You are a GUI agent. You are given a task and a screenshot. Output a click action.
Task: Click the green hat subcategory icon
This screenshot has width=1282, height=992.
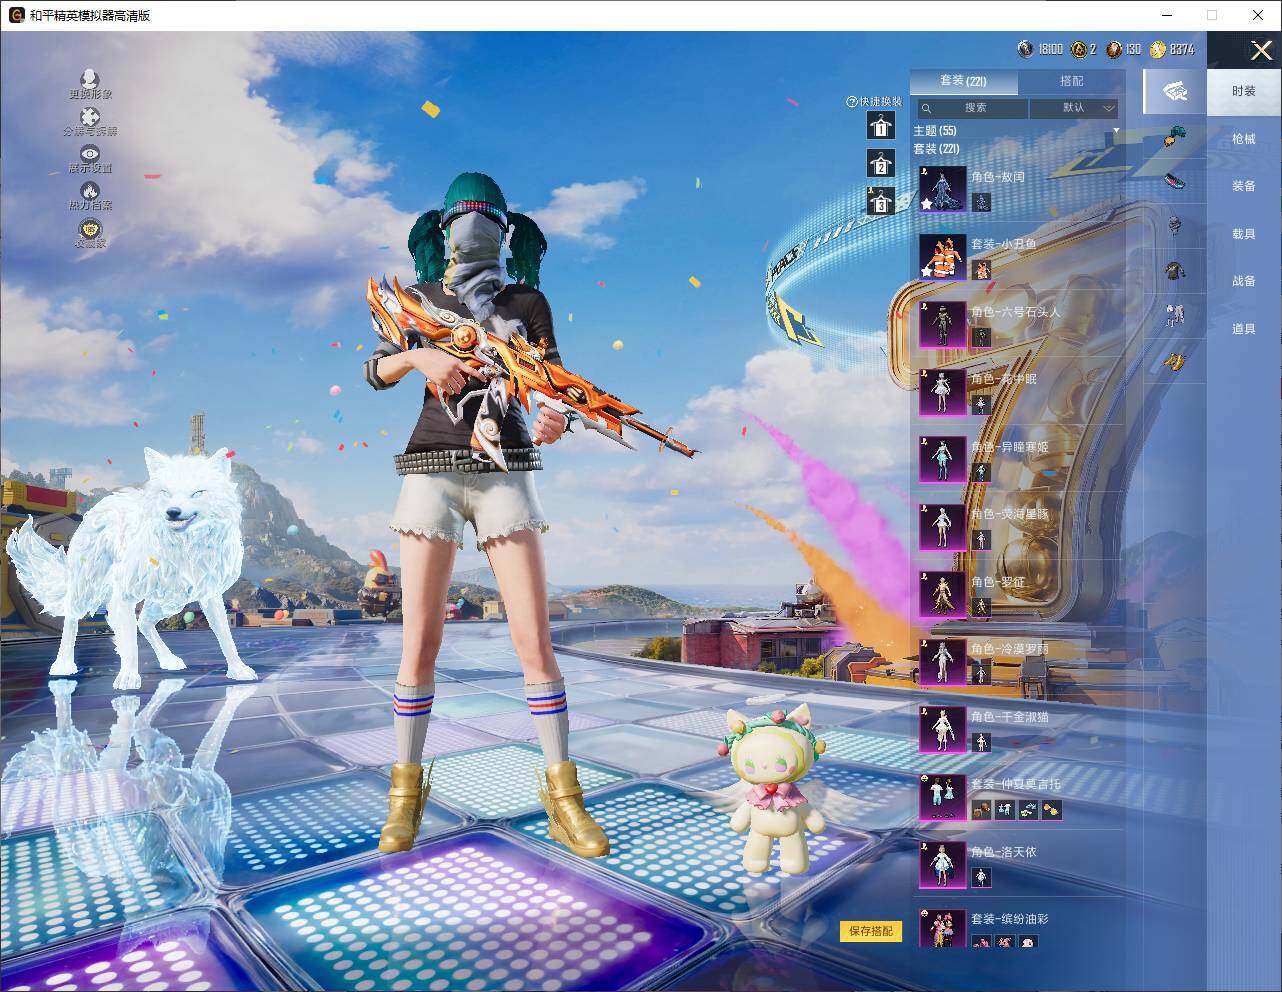coord(1175,138)
